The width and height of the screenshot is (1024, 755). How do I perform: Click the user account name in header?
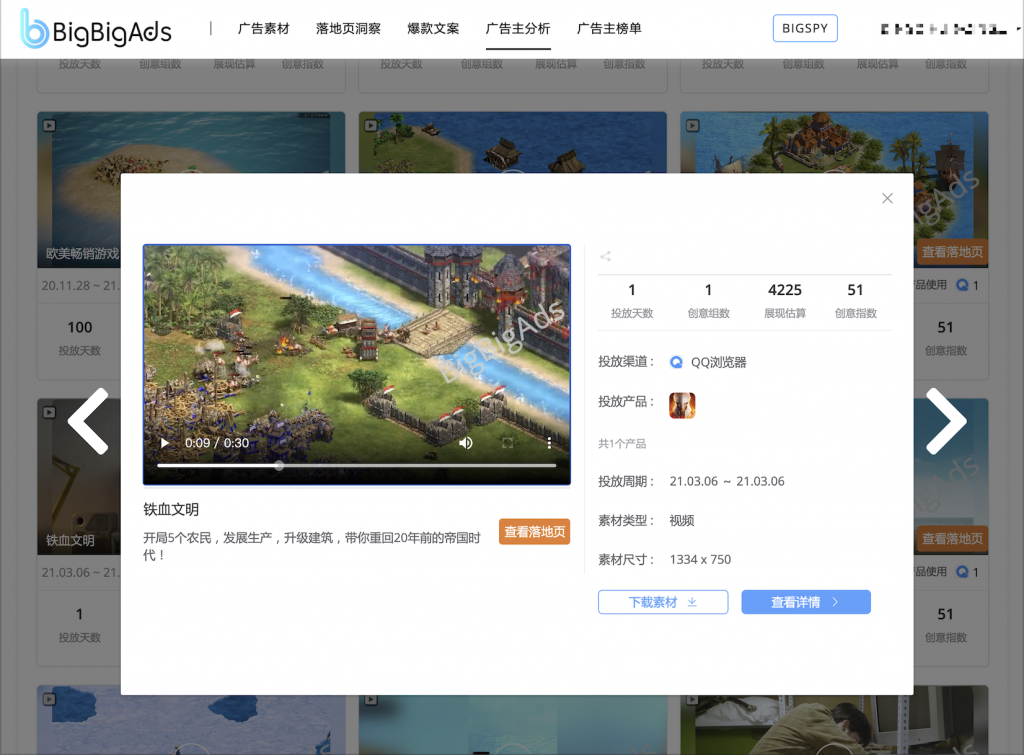coord(943,29)
